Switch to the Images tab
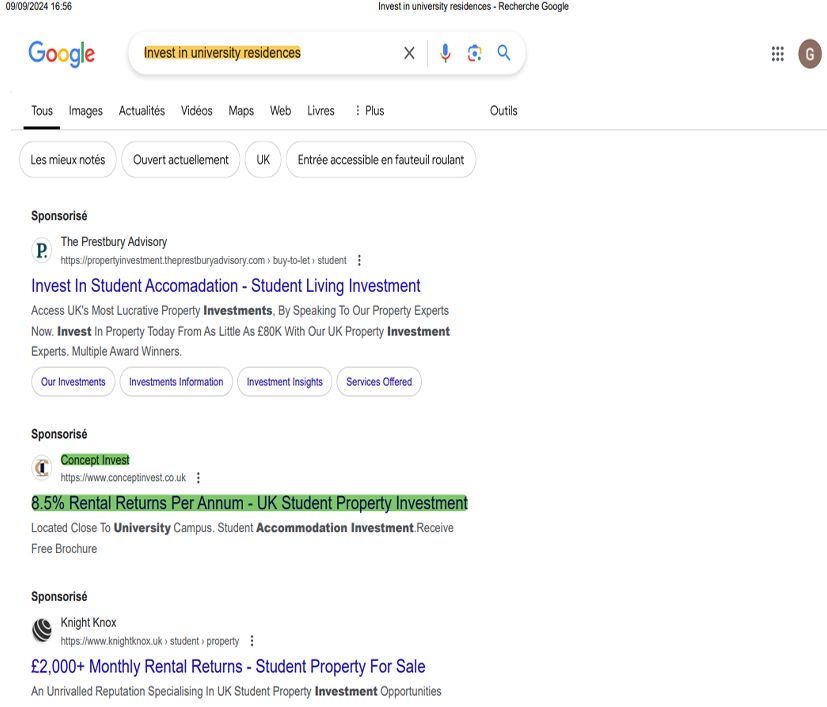 [x=85, y=111]
